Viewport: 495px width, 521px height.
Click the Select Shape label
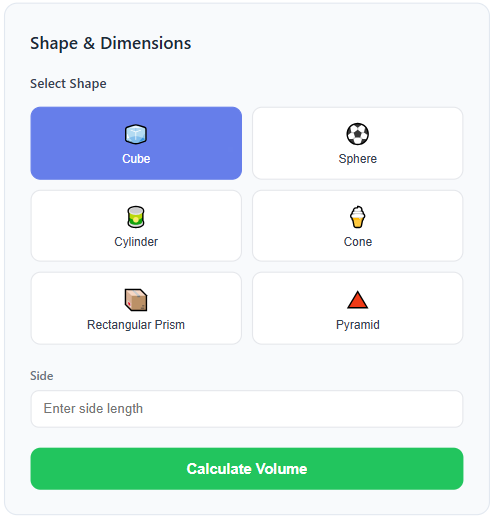[68, 84]
